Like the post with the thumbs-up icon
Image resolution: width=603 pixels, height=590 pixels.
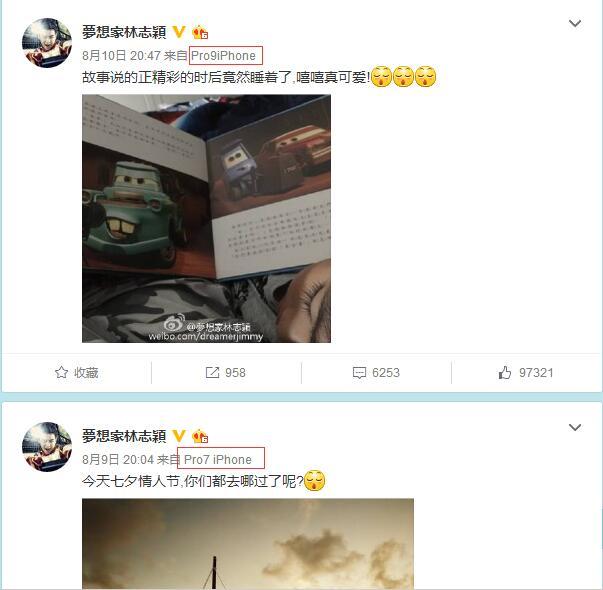pos(505,372)
